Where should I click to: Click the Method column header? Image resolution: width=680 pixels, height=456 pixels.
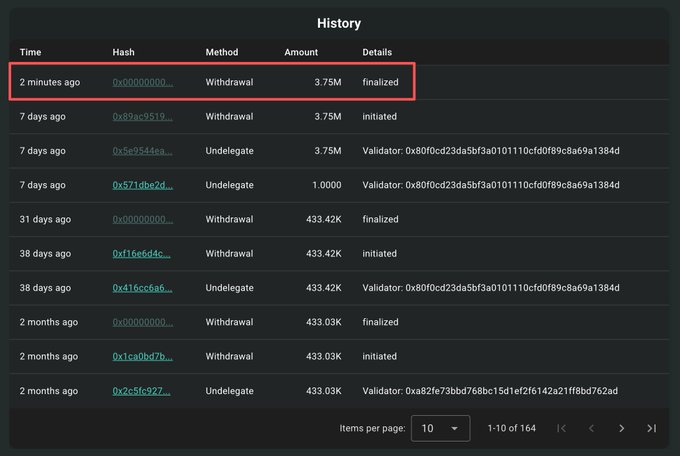(222, 52)
